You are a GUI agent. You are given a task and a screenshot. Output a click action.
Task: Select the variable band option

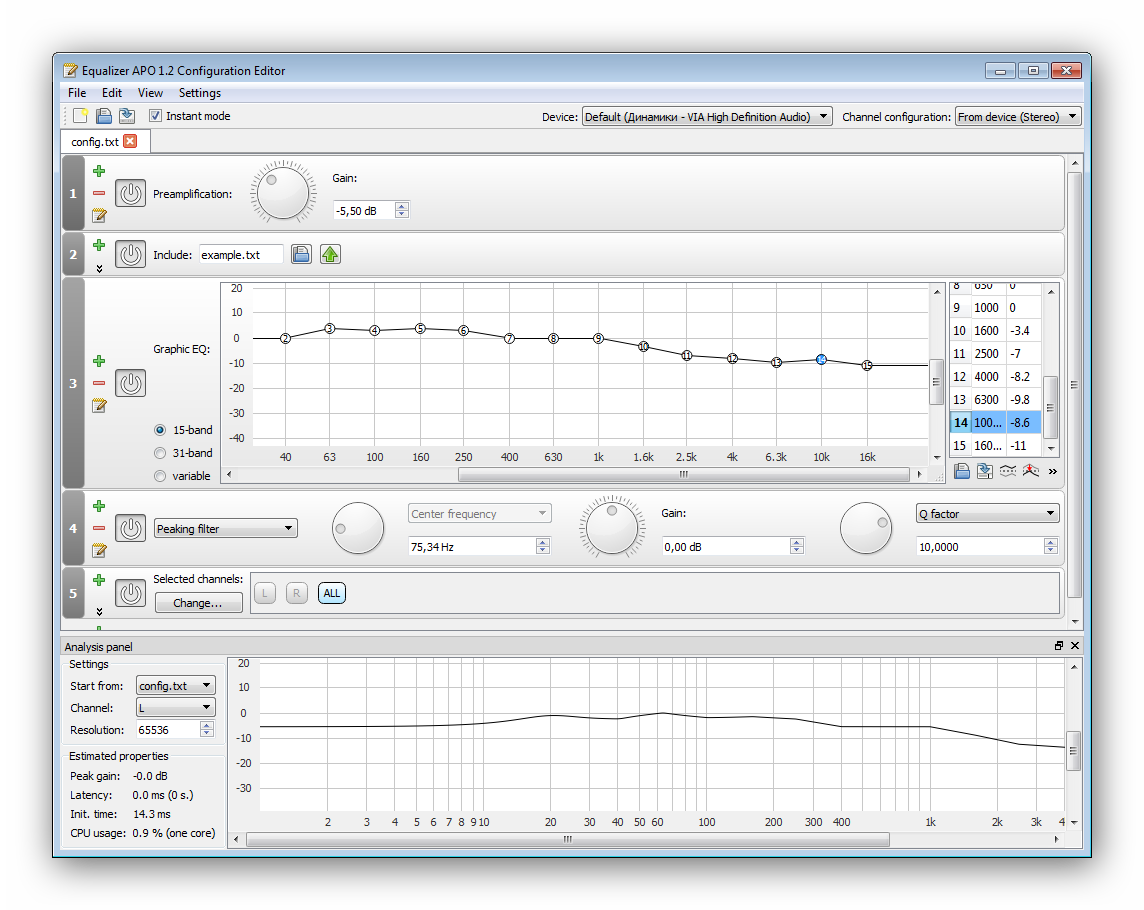point(160,476)
